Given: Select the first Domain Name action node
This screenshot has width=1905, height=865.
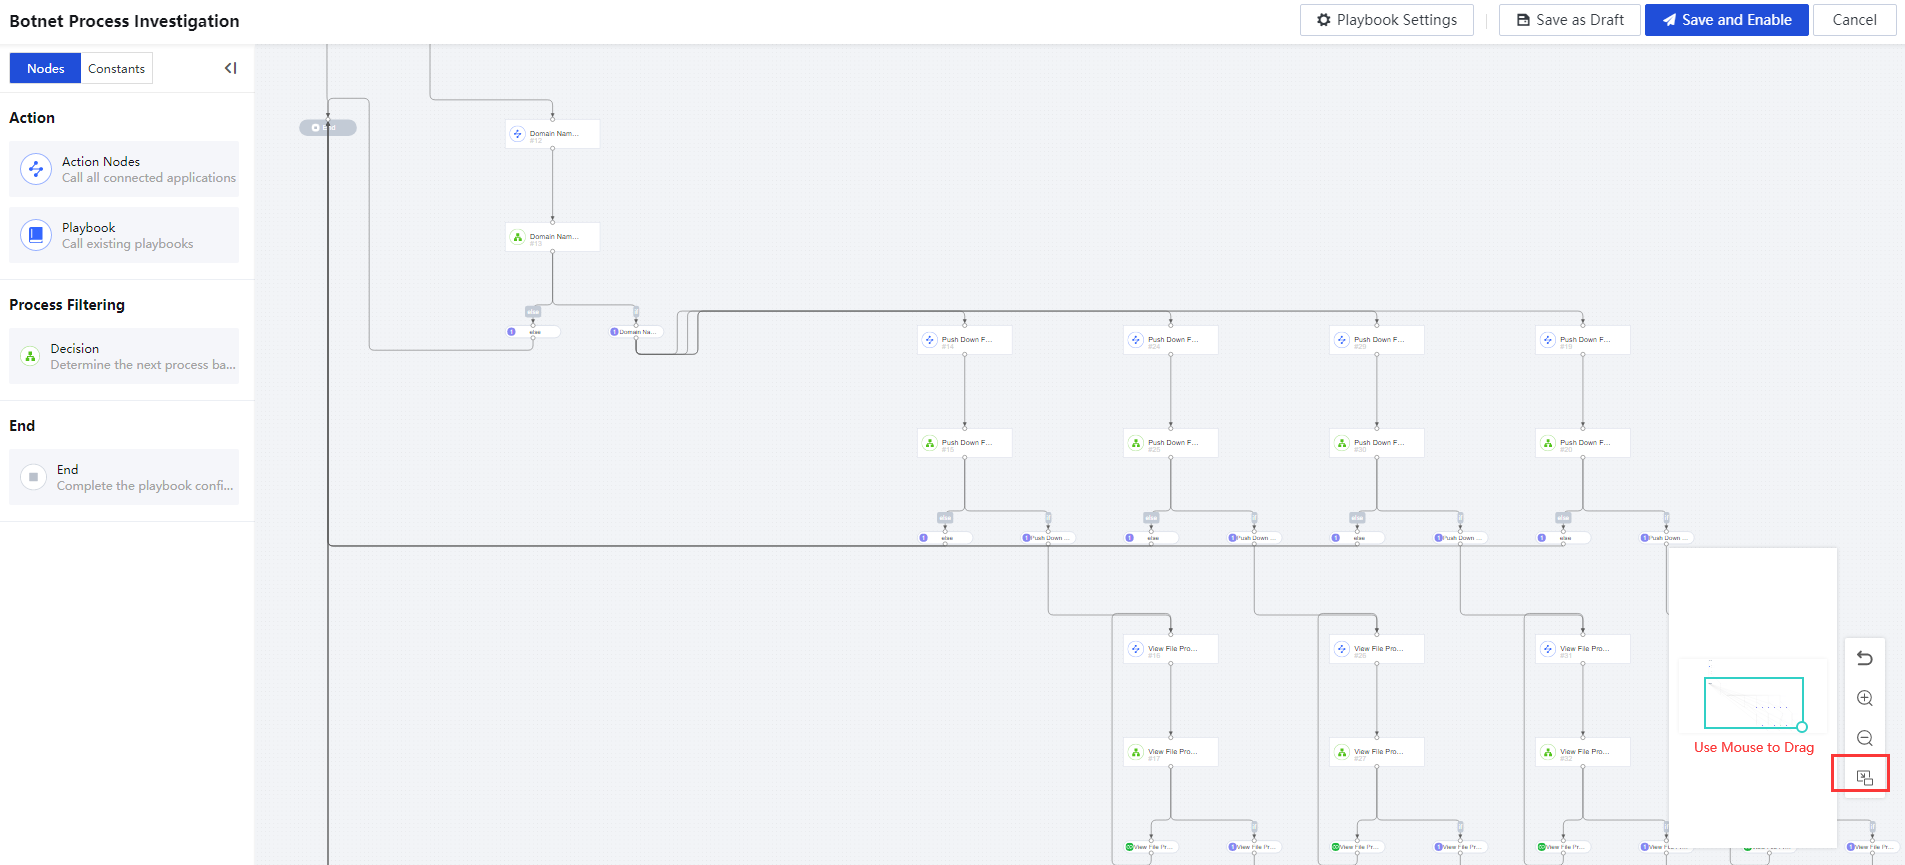Looking at the screenshot, I should (x=552, y=134).
